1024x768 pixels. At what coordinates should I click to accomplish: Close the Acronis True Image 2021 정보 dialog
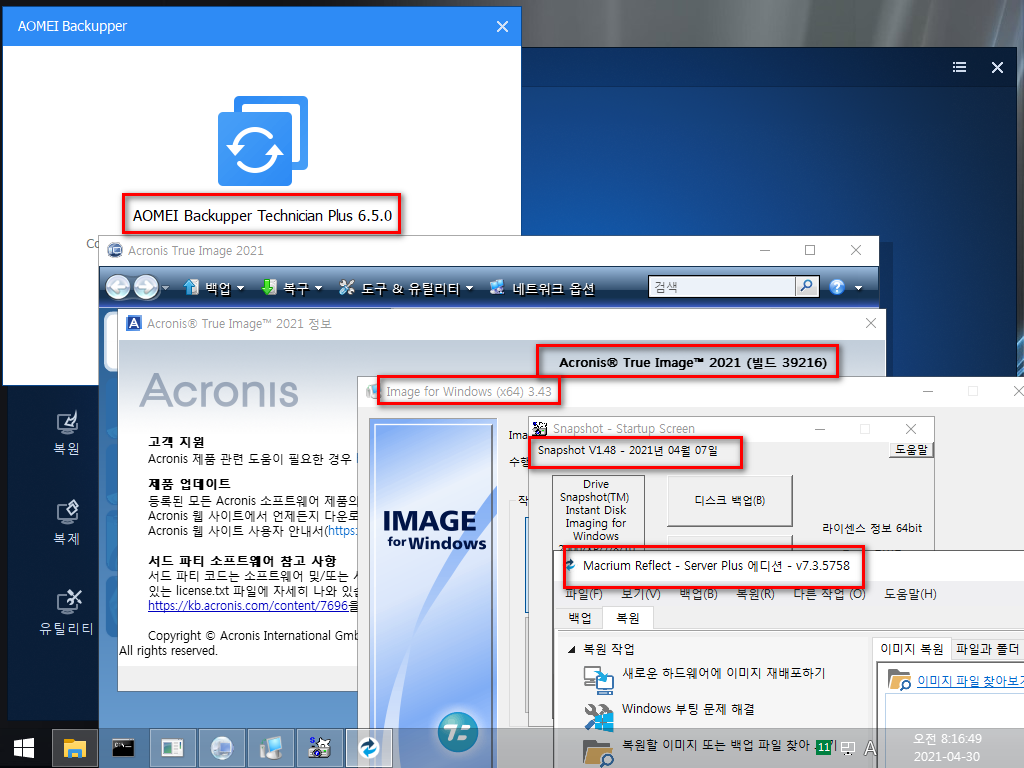click(x=871, y=323)
